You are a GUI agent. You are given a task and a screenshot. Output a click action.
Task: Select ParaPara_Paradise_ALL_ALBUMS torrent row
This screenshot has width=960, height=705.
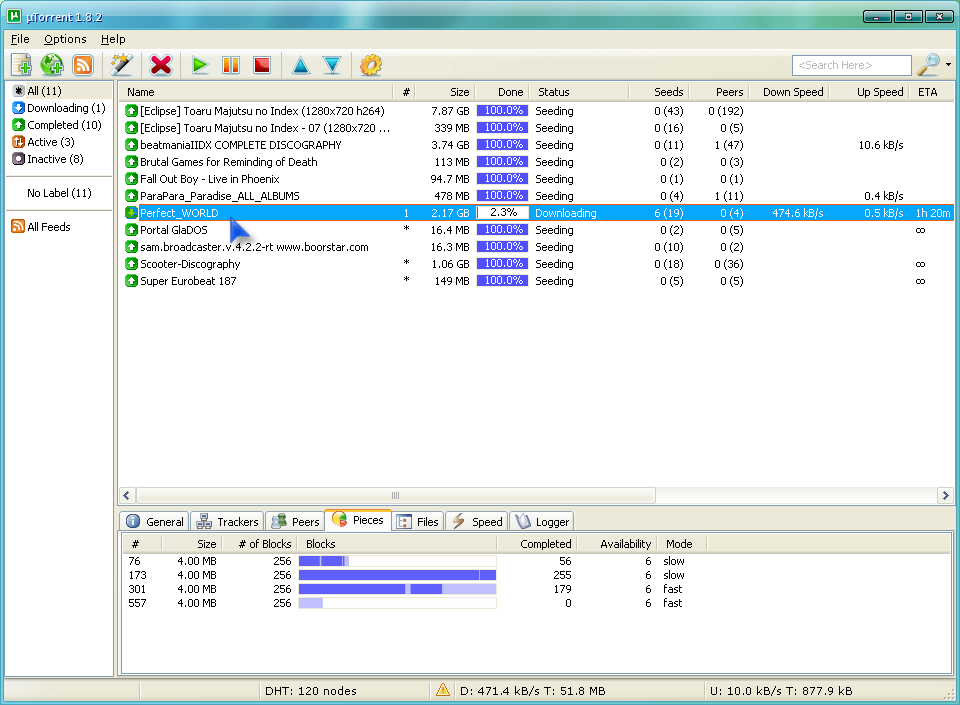click(536, 196)
